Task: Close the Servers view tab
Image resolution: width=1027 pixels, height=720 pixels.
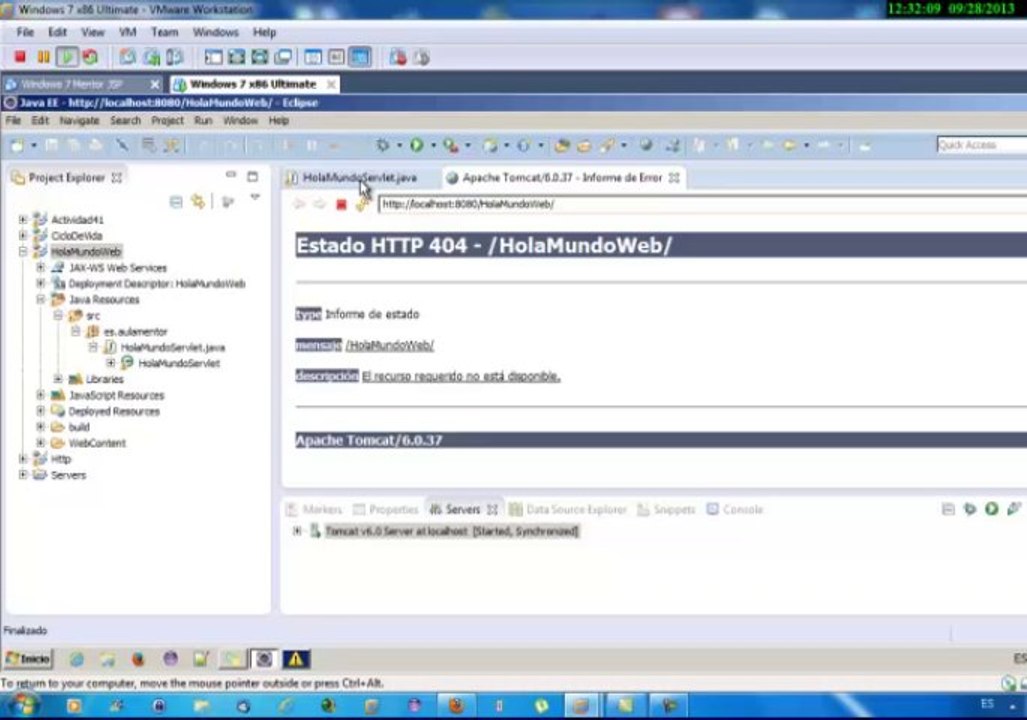Action: tap(493, 509)
